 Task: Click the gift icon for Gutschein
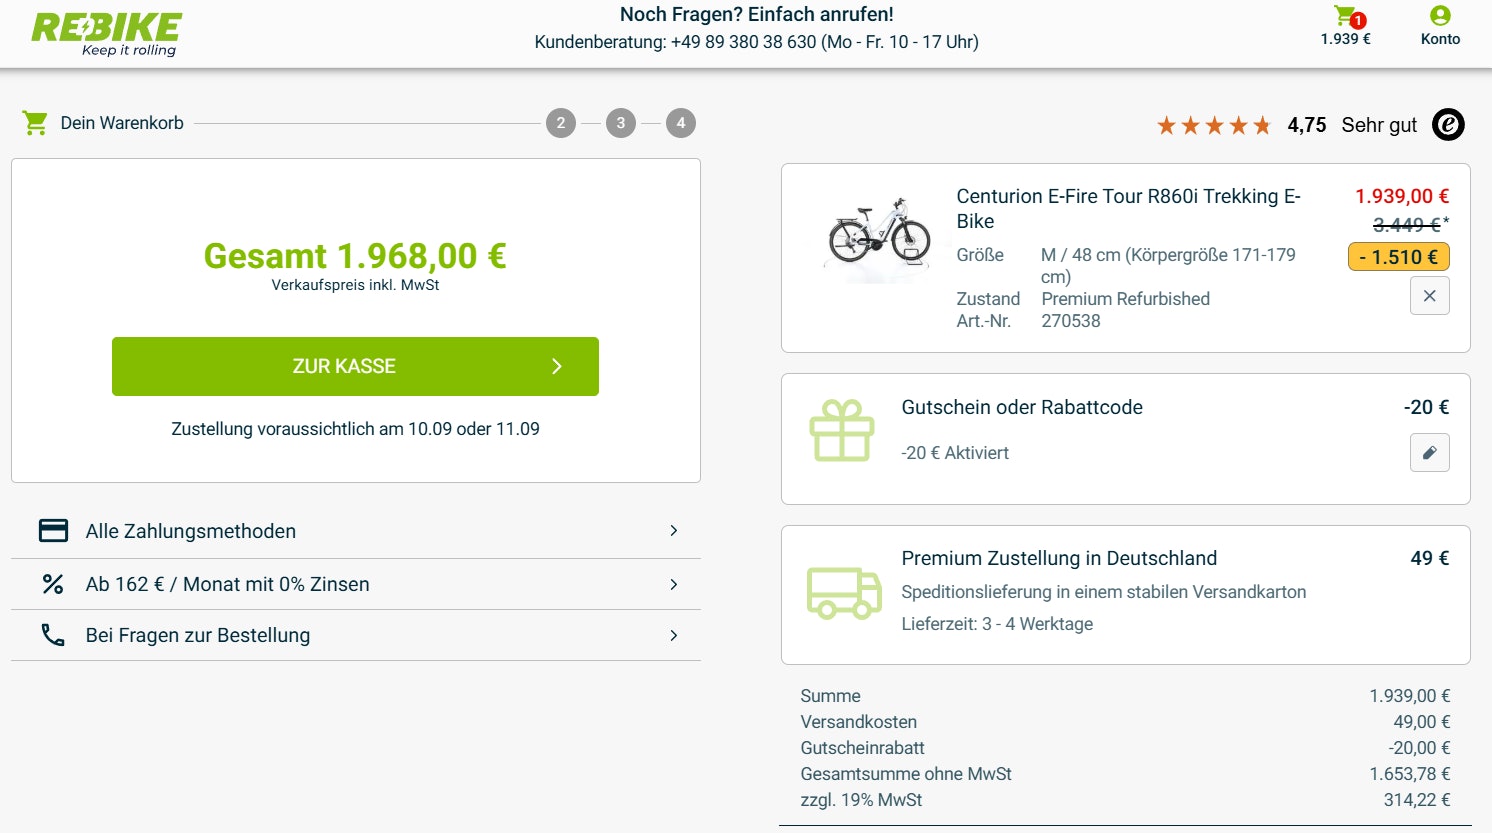pos(844,429)
